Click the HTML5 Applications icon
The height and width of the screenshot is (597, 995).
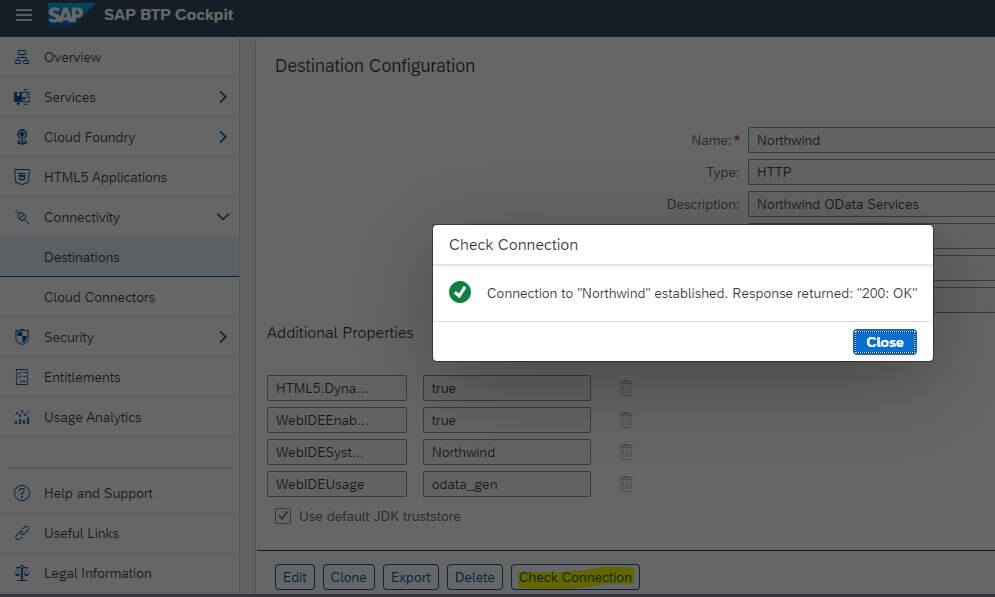coord(22,177)
